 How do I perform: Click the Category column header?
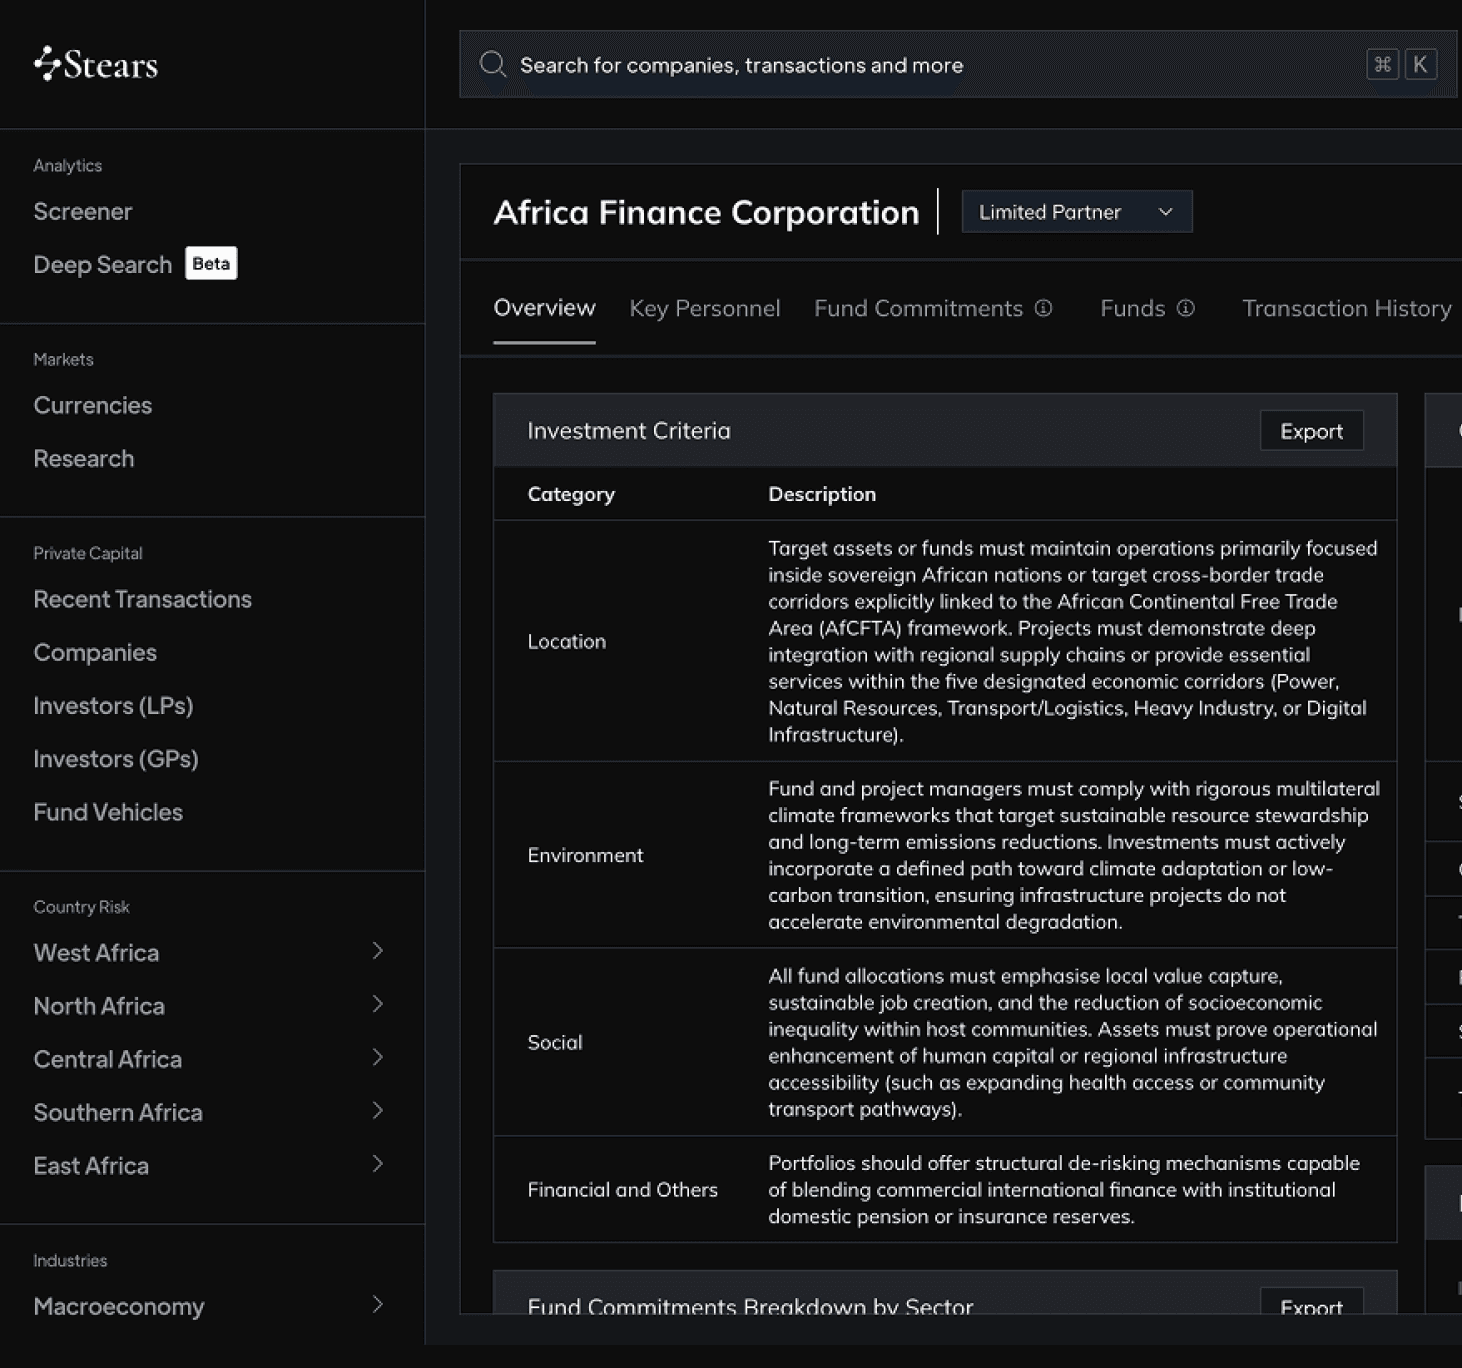pyautogui.click(x=571, y=494)
